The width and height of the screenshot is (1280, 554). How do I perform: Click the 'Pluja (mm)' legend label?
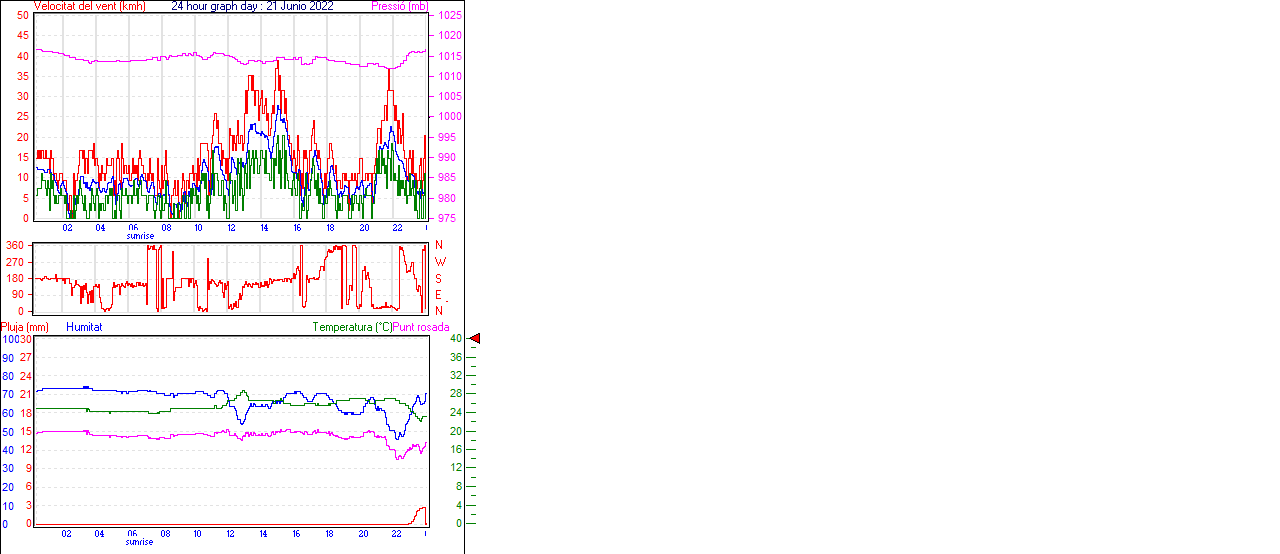pyautogui.click(x=25, y=327)
